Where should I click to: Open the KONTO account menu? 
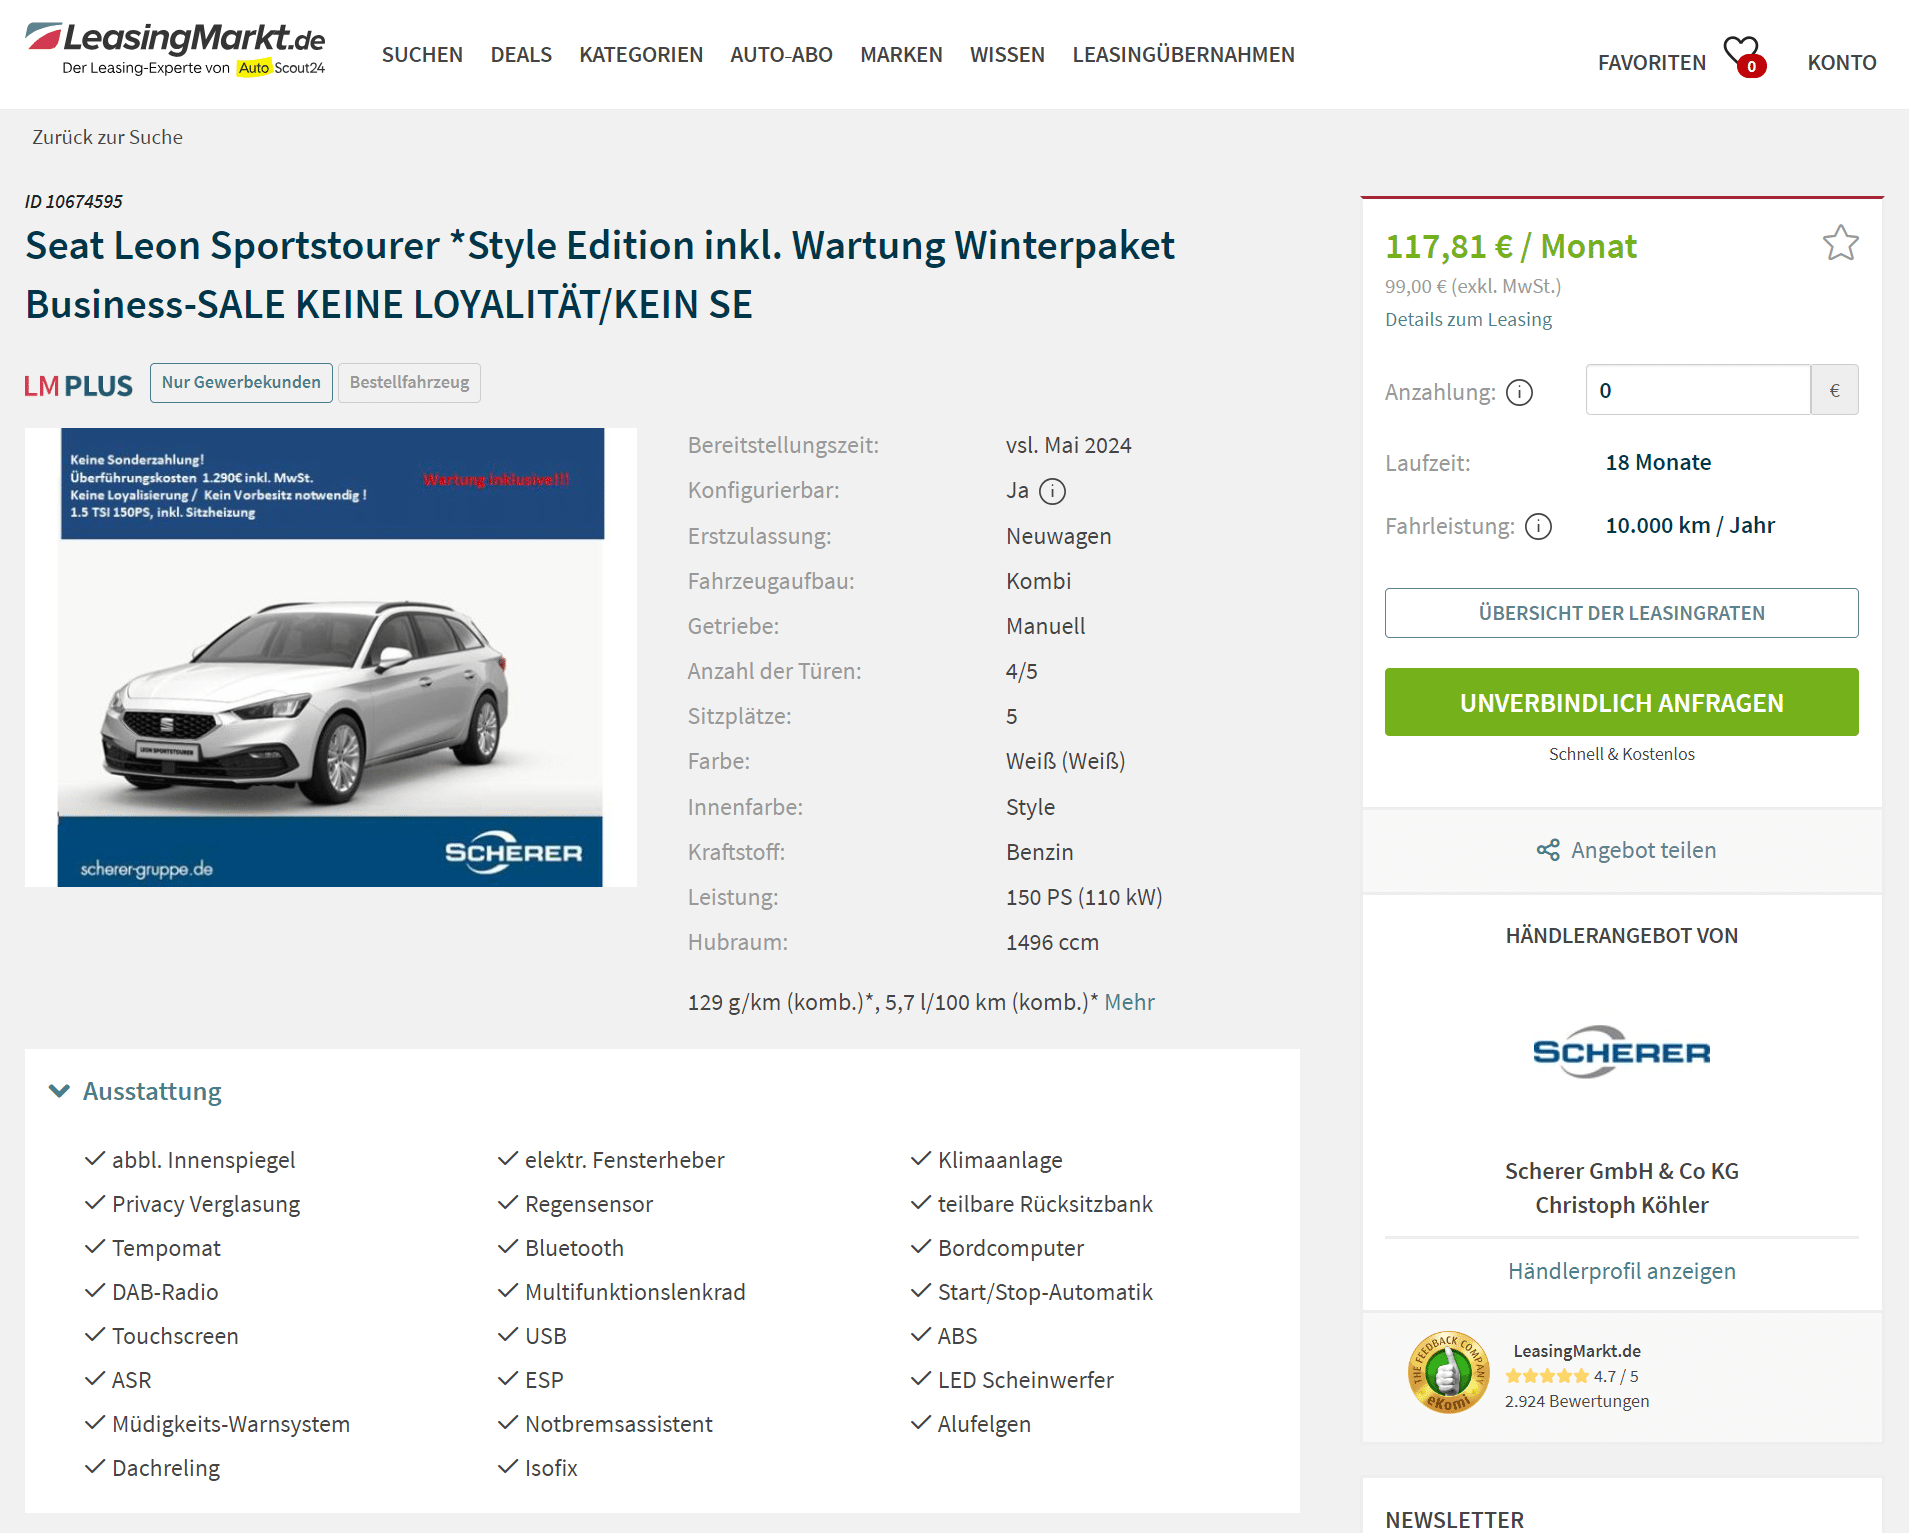[x=1842, y=63]
